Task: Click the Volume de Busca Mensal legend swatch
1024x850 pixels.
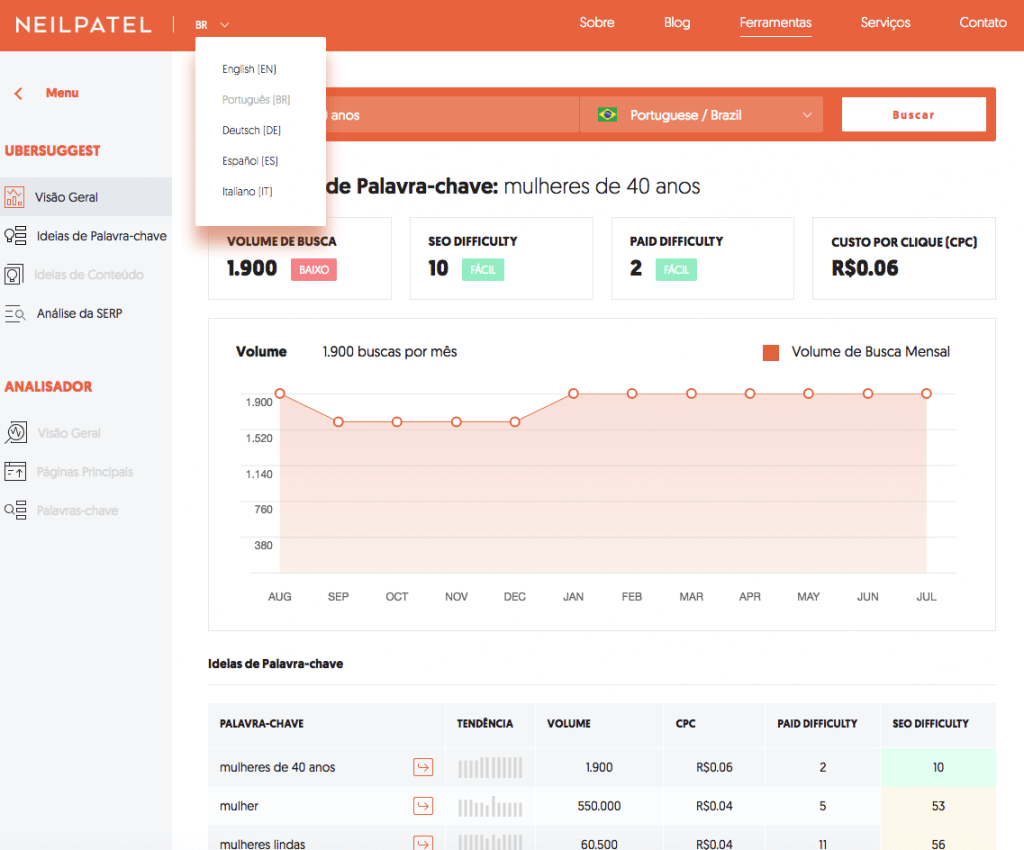Action: (x=771, y=353)
